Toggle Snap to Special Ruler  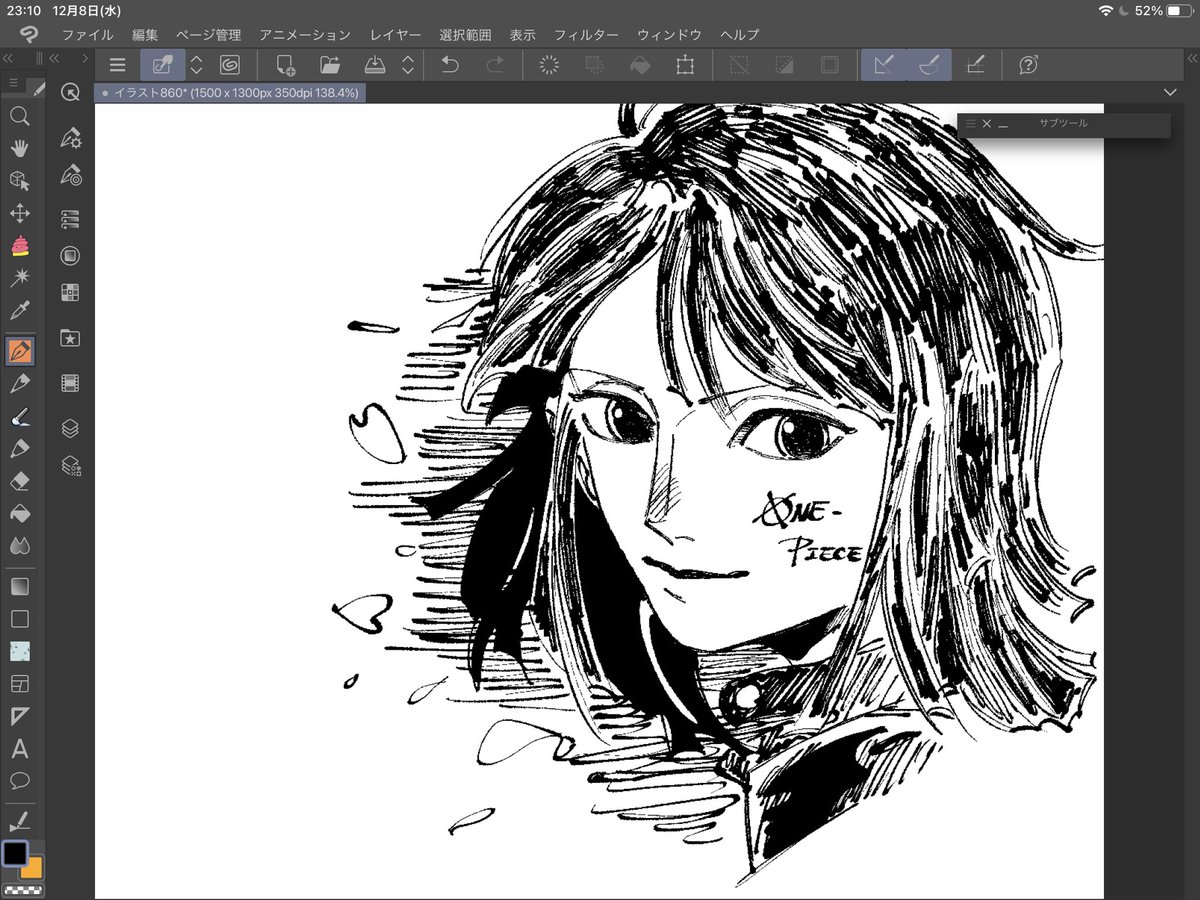[x=929, y=65]
